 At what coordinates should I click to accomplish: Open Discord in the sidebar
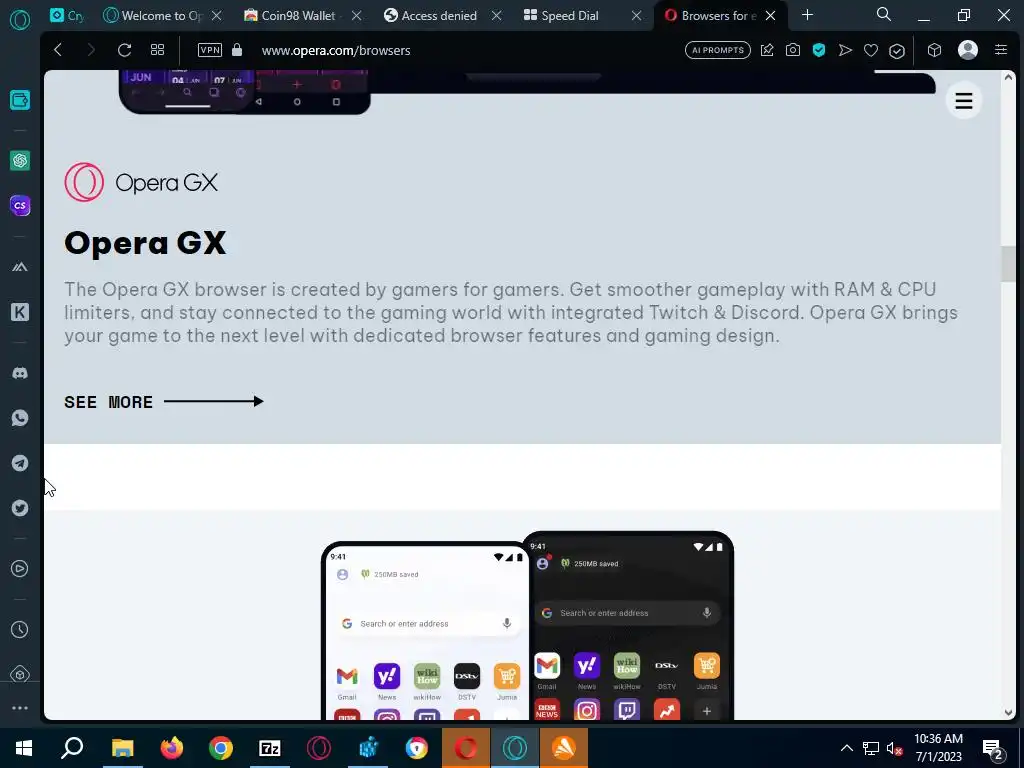(20, 373)
